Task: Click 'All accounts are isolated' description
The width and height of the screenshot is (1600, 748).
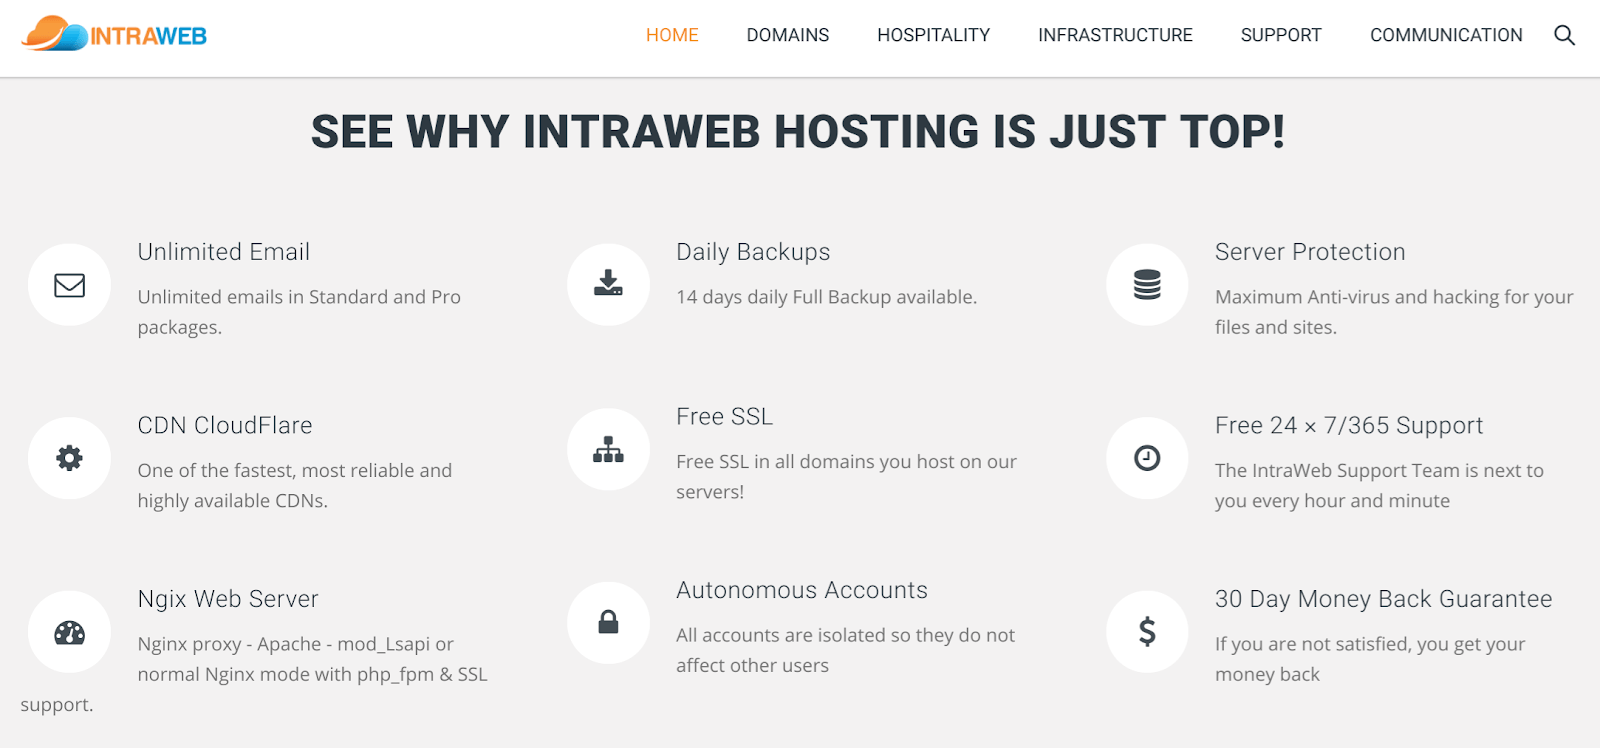Action: [845, 650]
